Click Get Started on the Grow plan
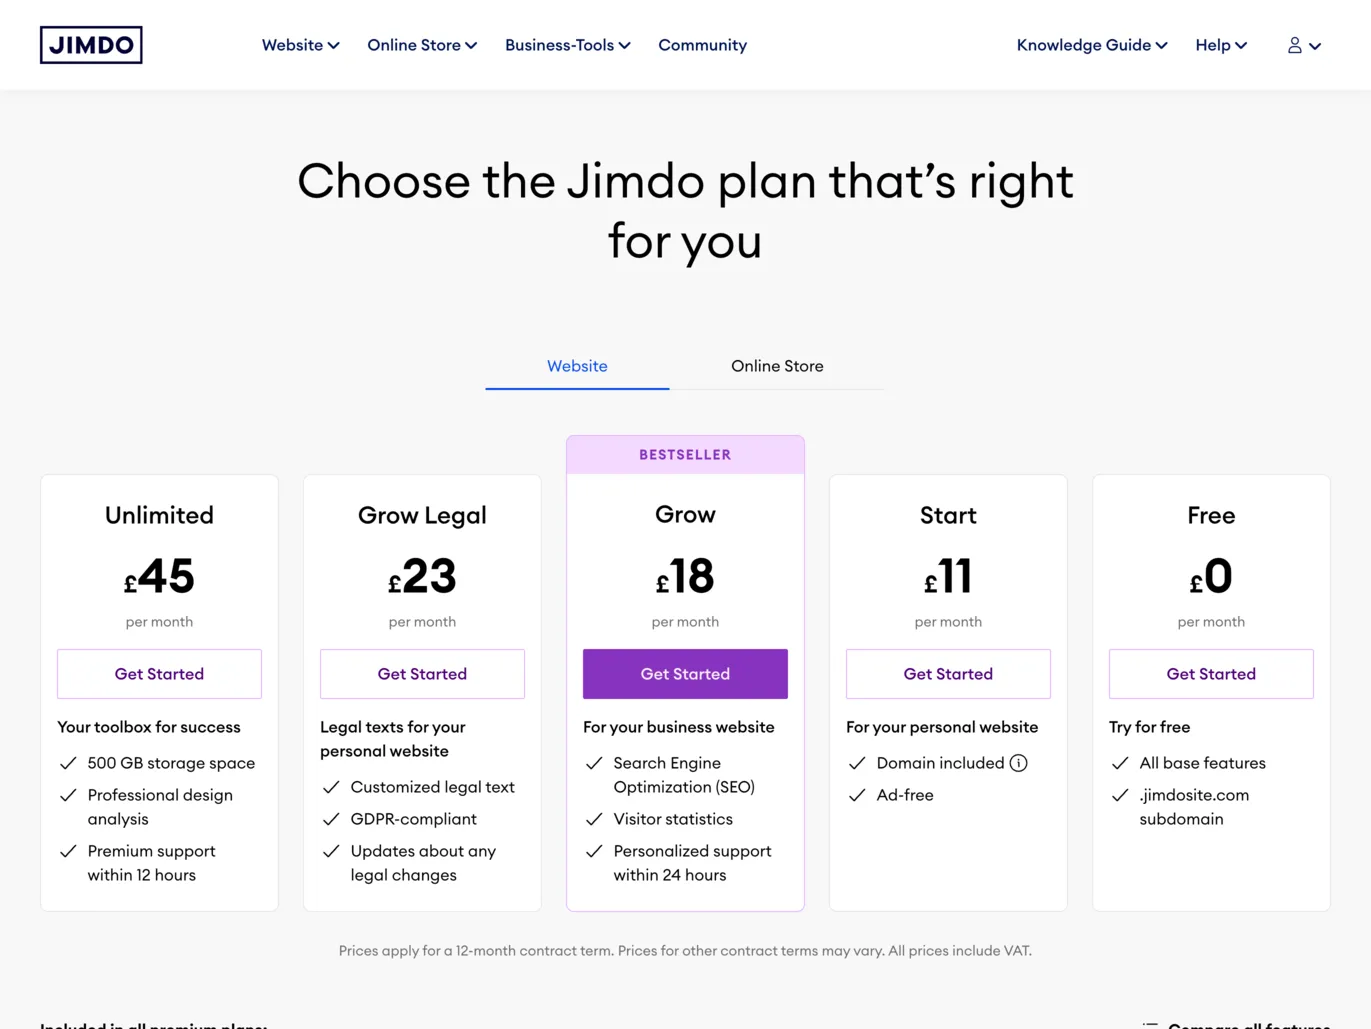 coord(685,674)
